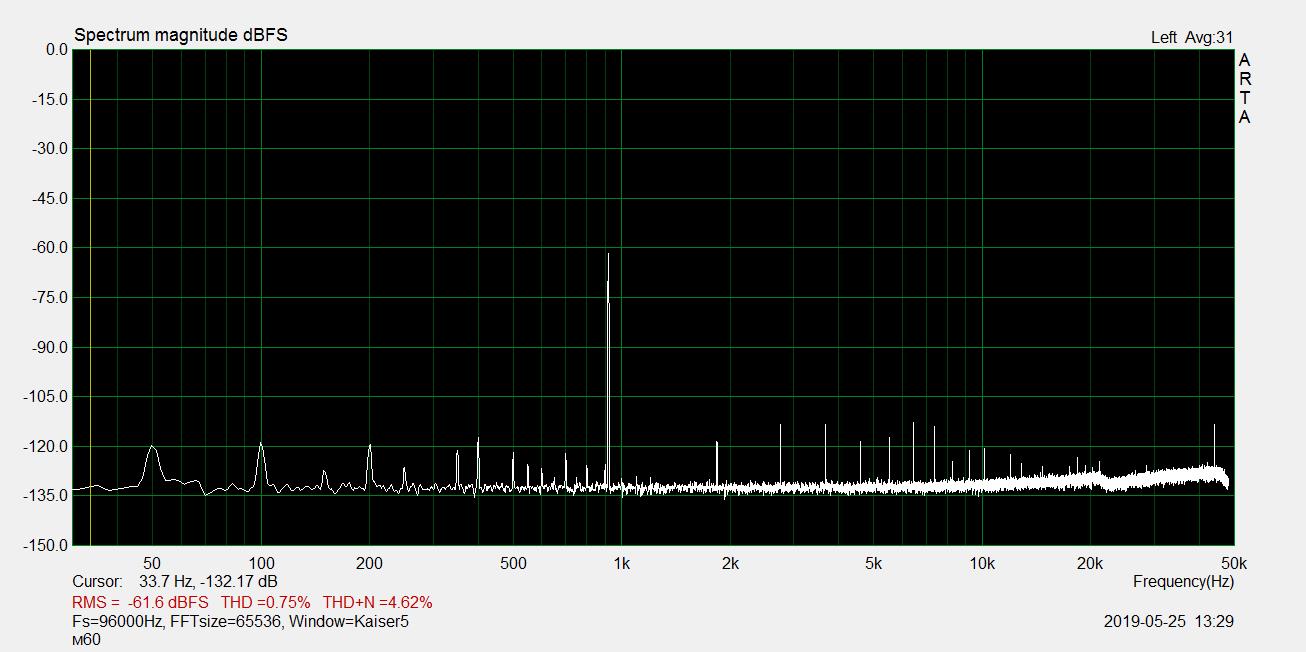Click the '20k' x-axis label
The height and width of the screenshot is (652, 1306).
click(x=1090, y=564)
